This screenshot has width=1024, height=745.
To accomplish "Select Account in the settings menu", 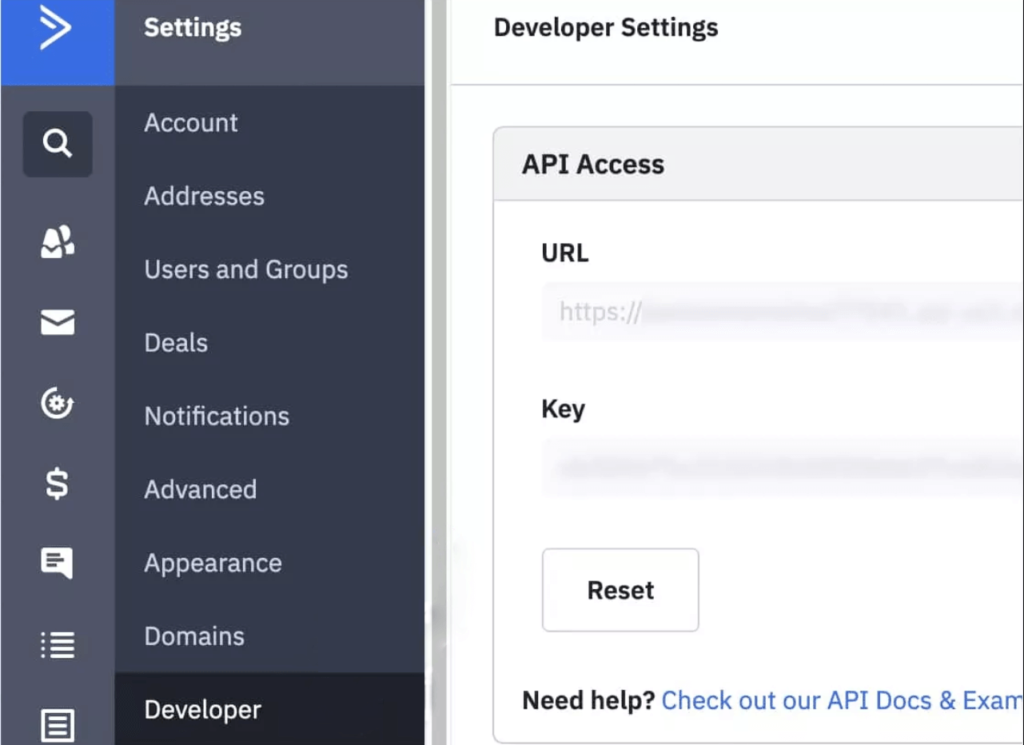I will click(191, 123).
